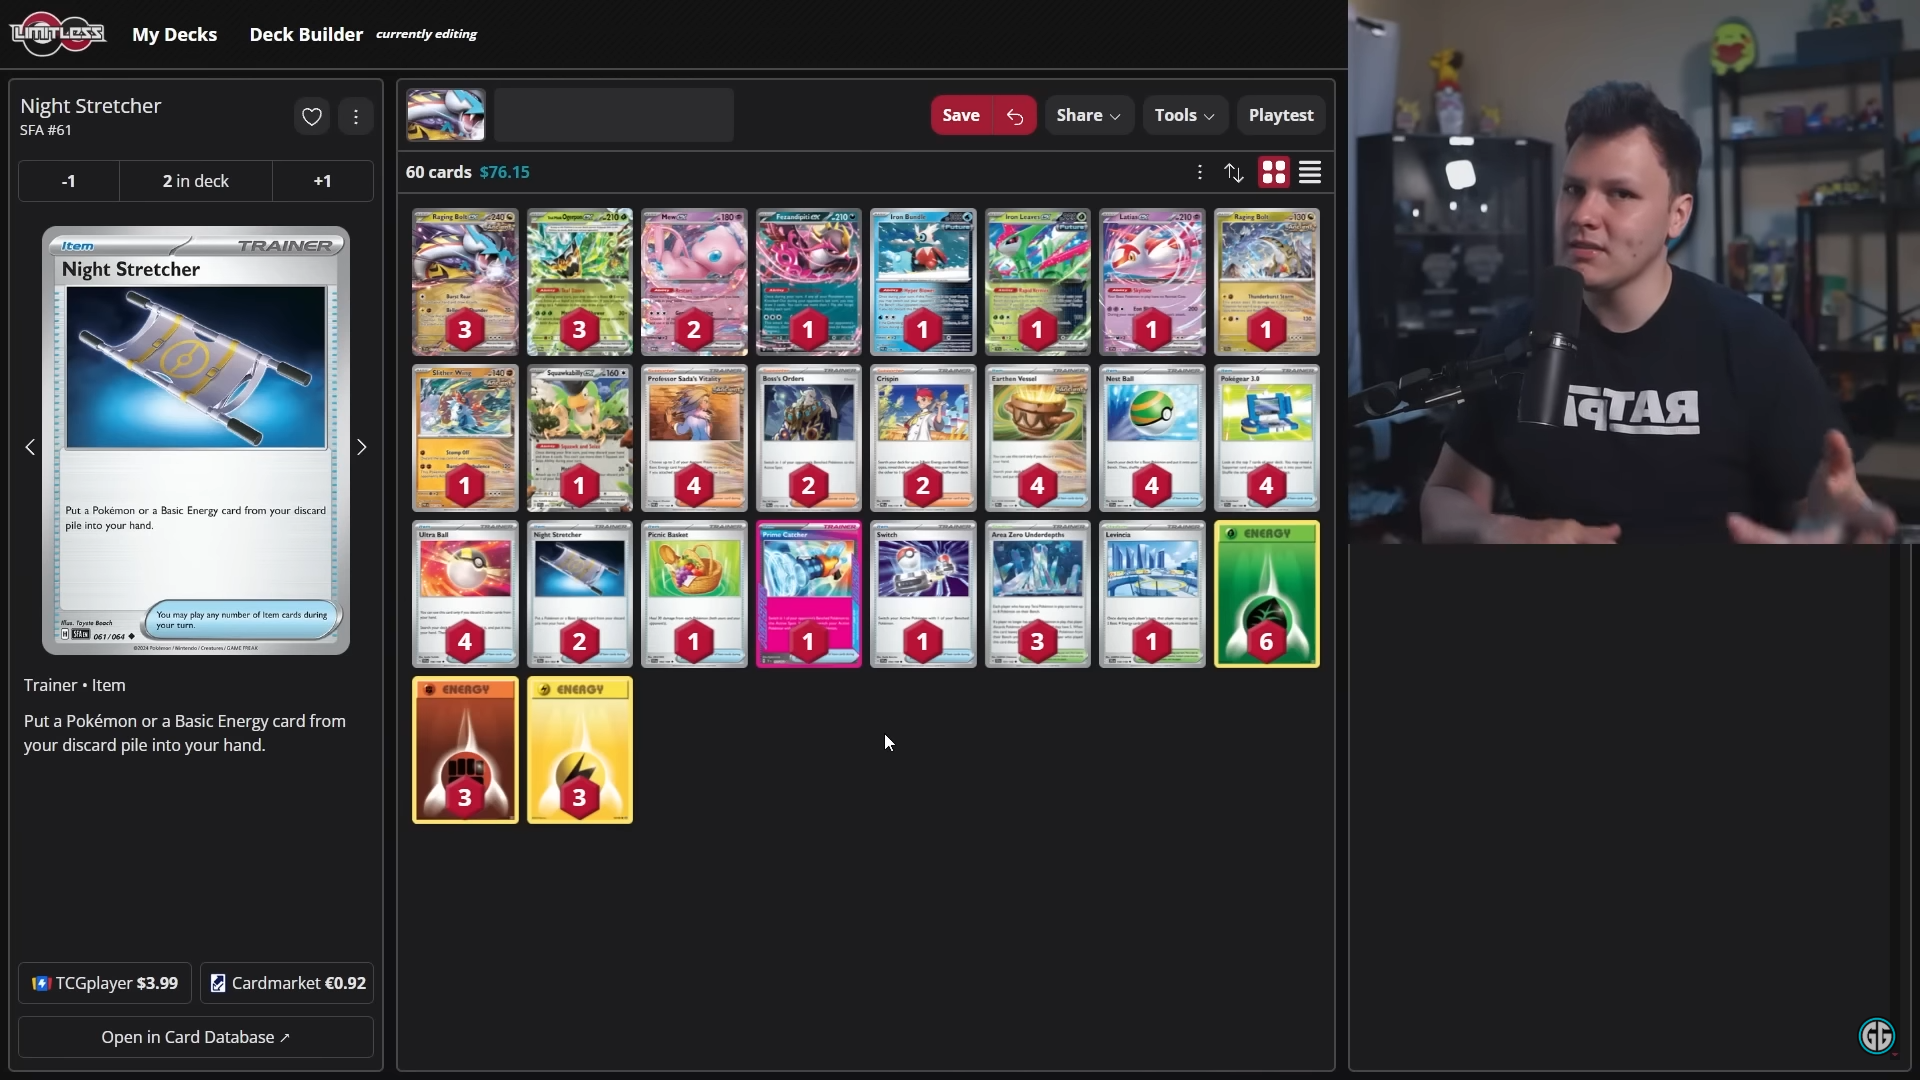Select the Mew ex card
The height and width of the screenshot is (1080, 1920).
pyautogui.click(x=694, y=282)
